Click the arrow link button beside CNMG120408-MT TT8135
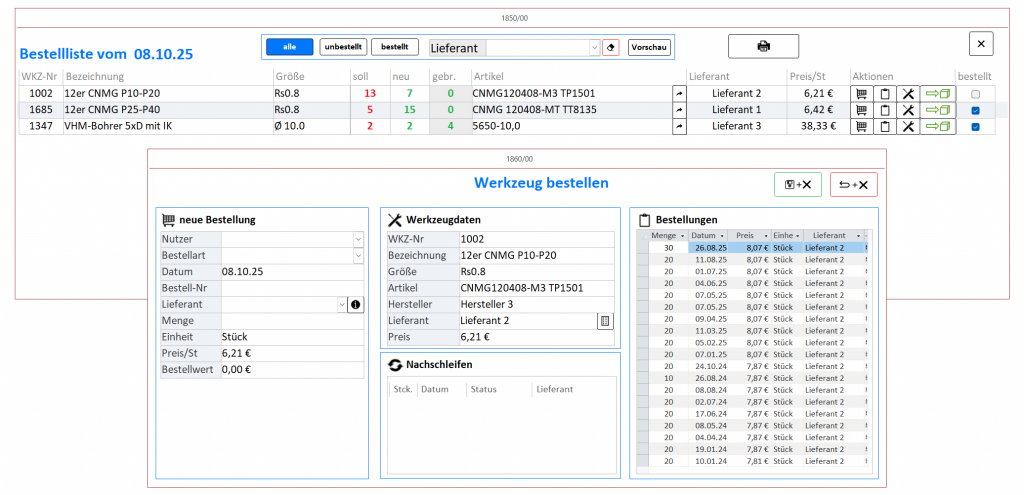The image size is (1024, 495). 679,110
